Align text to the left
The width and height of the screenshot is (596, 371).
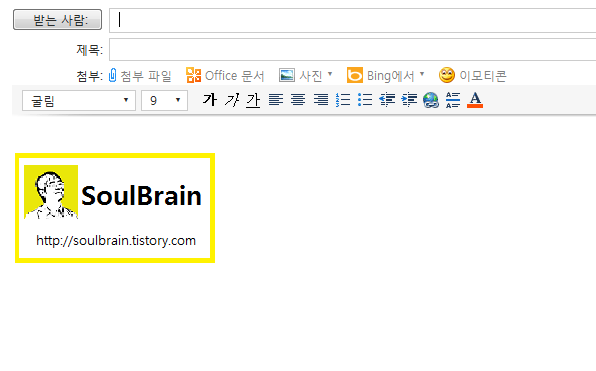276,100
